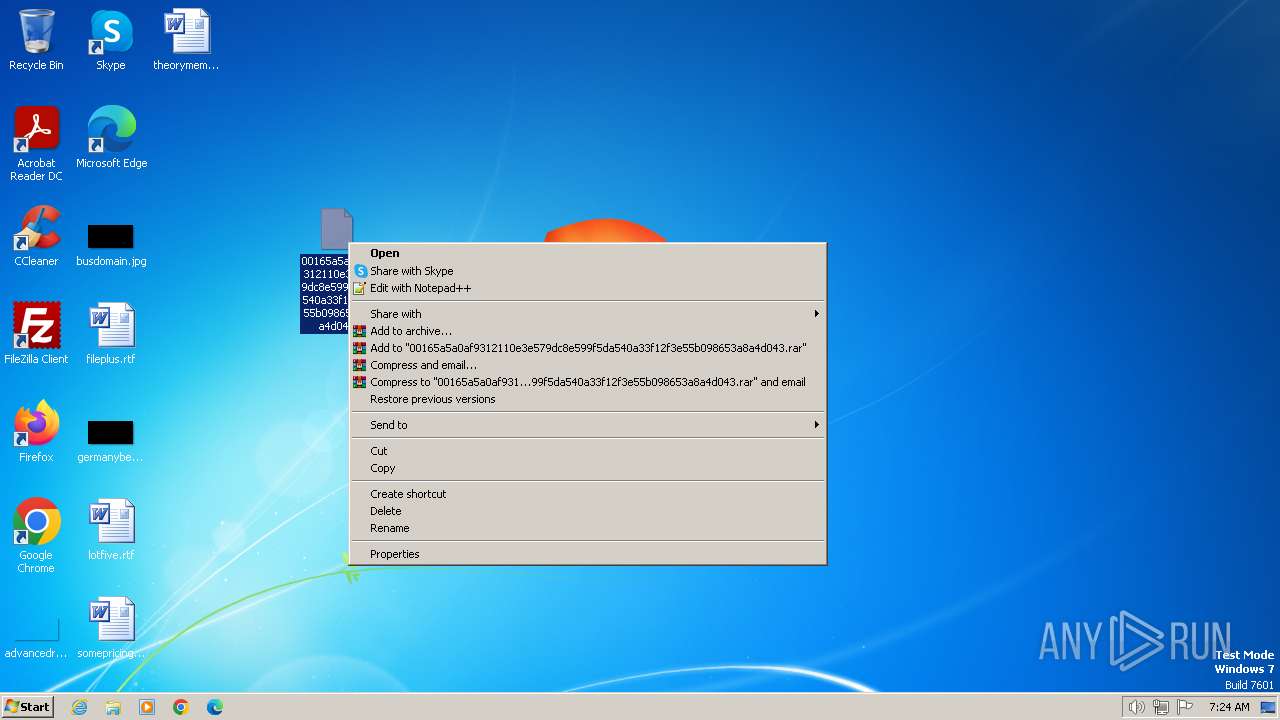The image size is (1280, 720).
Task: Open Windows Explorer from the taskbar
Action: (113, 707)
